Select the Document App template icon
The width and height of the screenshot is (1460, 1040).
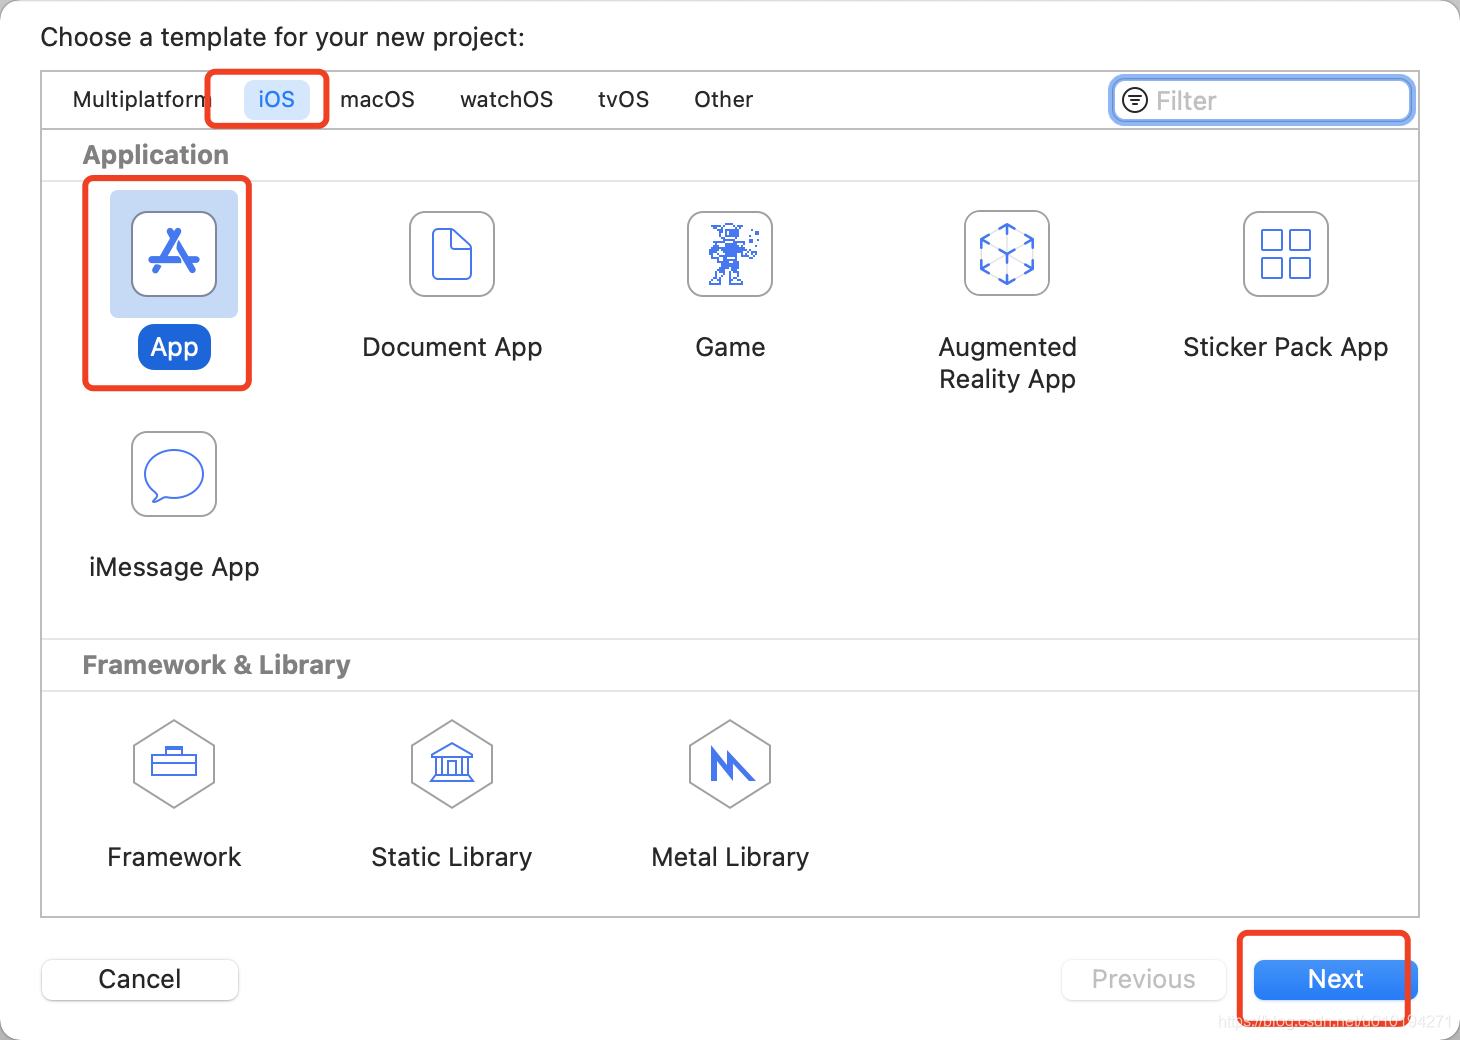(452, 254)
